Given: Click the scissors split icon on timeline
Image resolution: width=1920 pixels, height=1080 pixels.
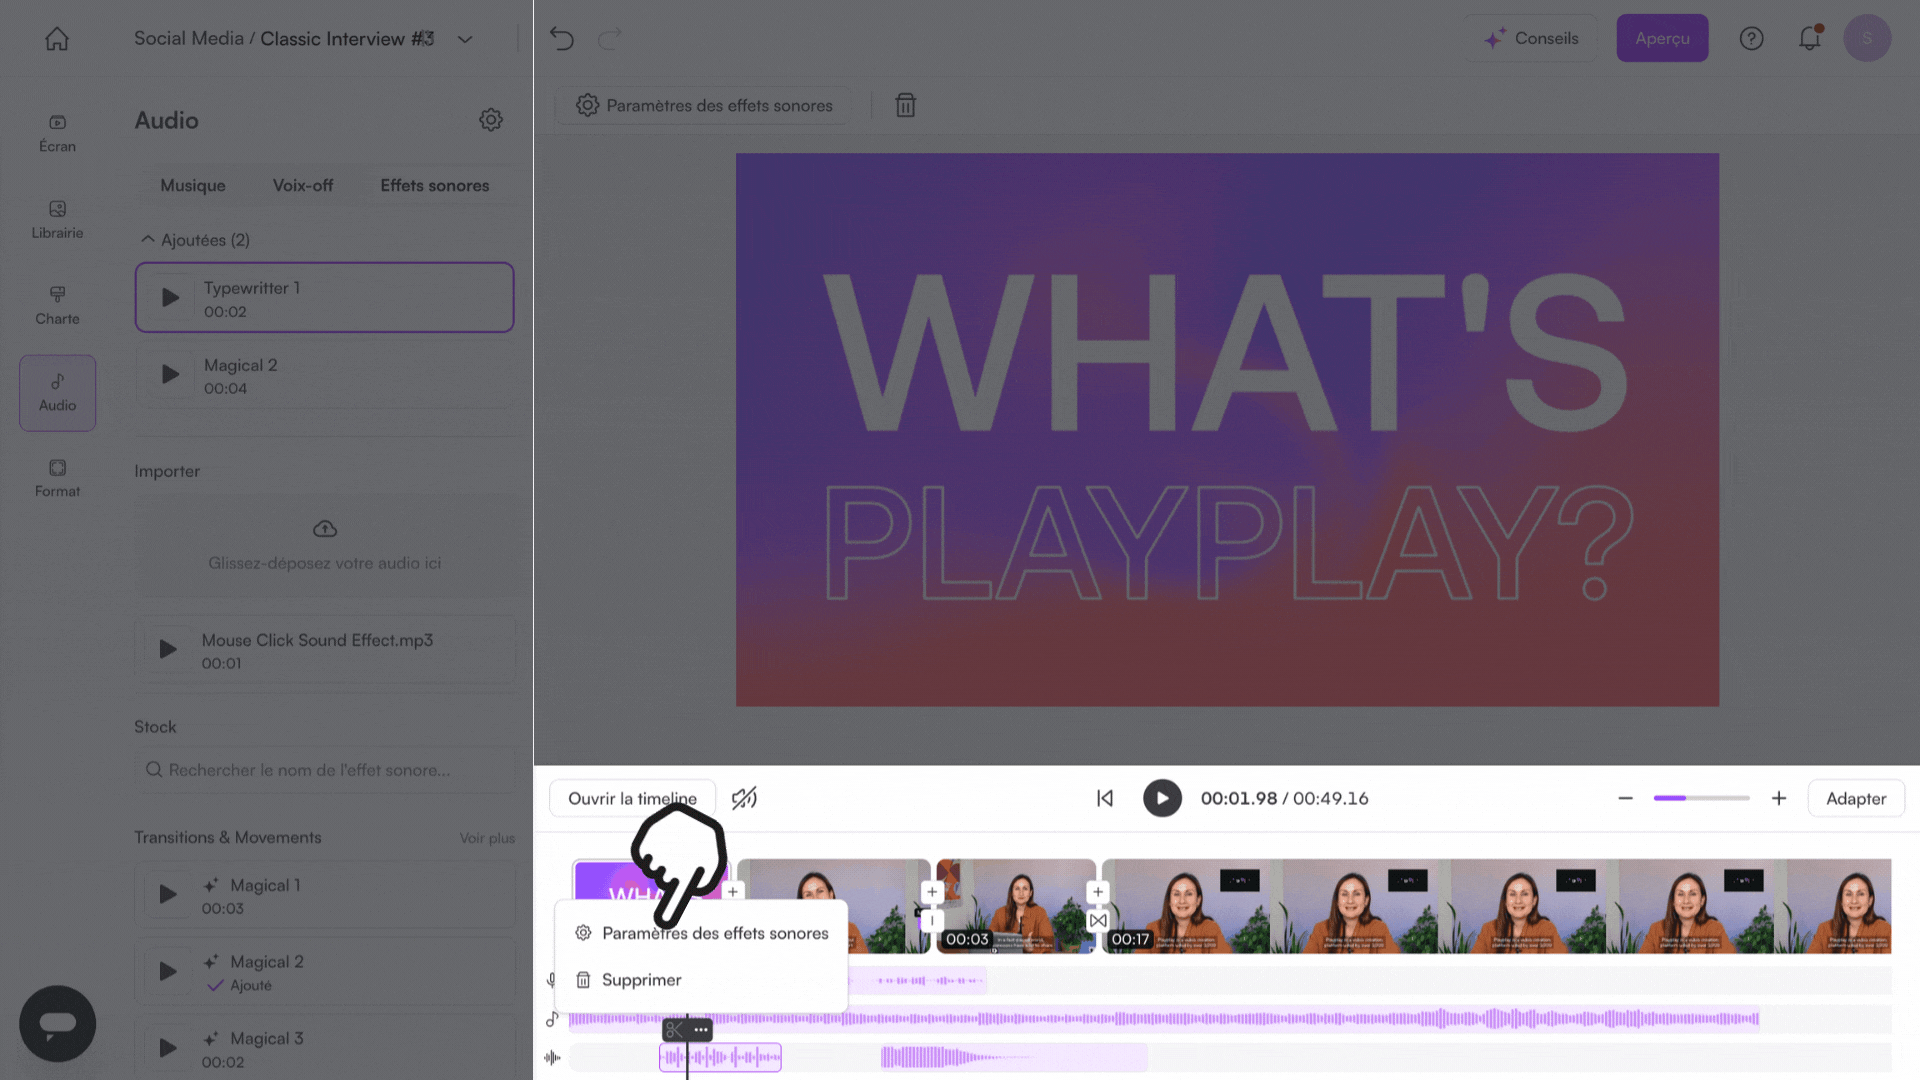Looking at the screenshot, I should 675,1029.
